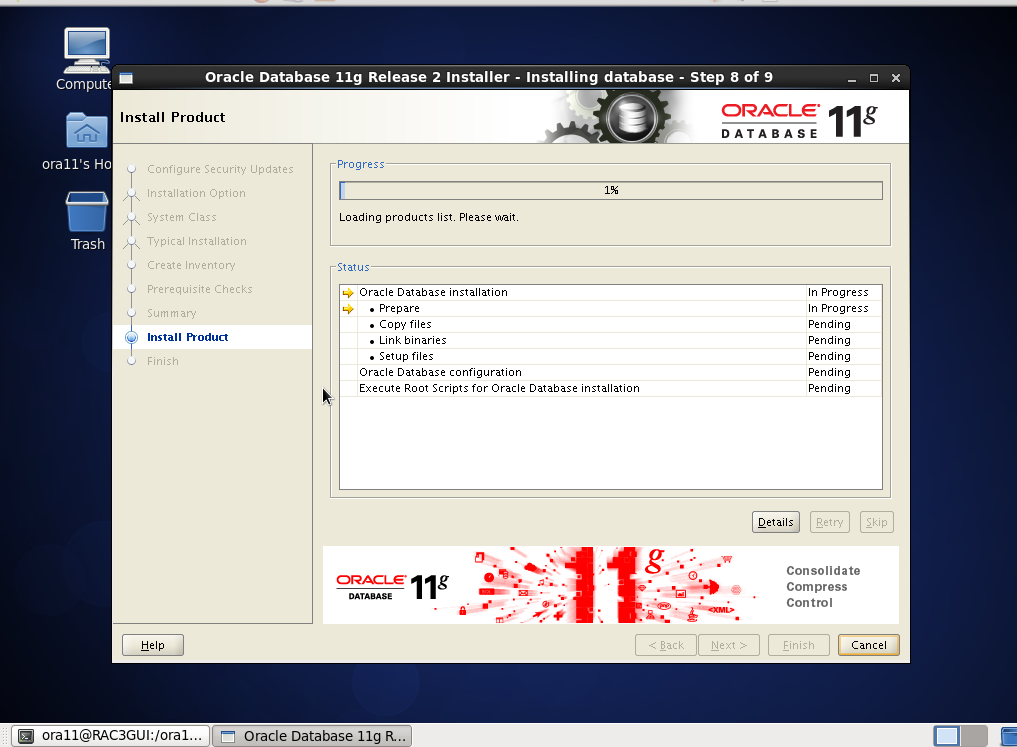
Task: Select Create Inventory step
Action: 191,265
